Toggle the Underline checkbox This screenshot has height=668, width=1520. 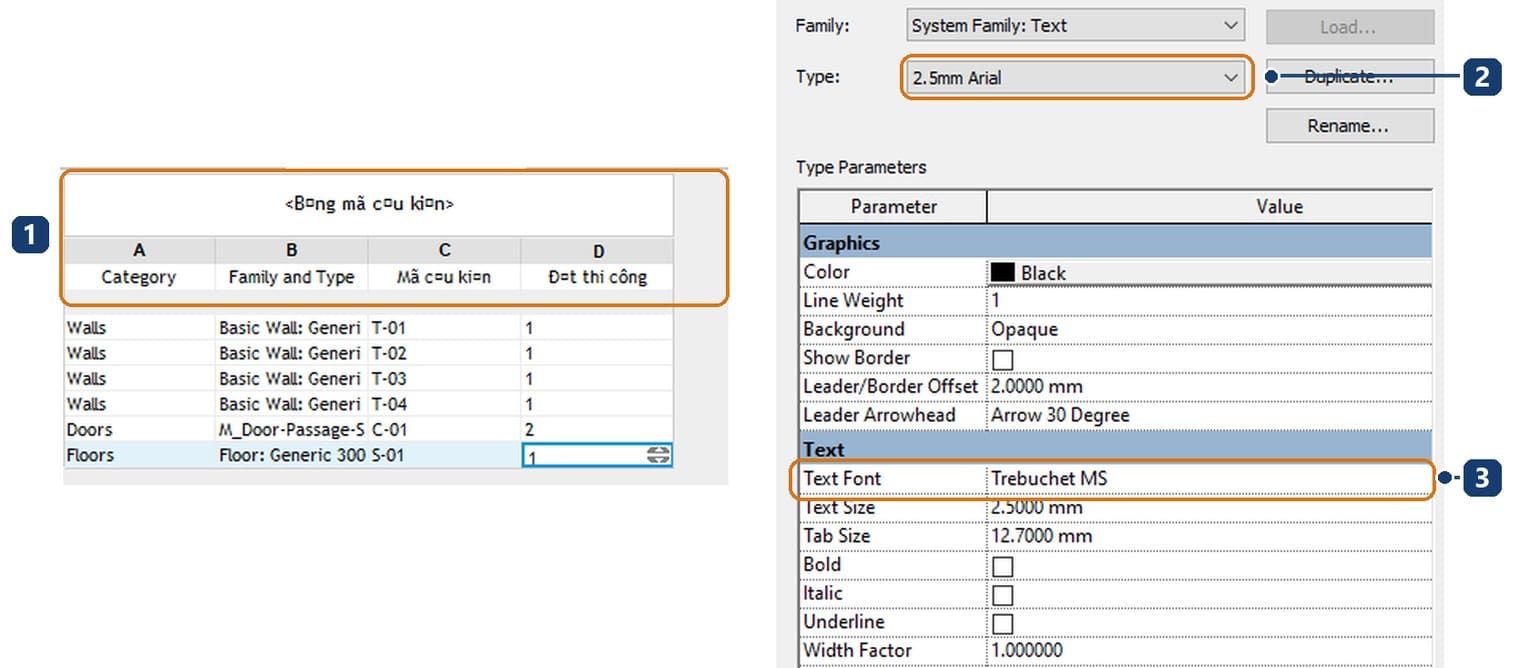[x=1002, y=623]
